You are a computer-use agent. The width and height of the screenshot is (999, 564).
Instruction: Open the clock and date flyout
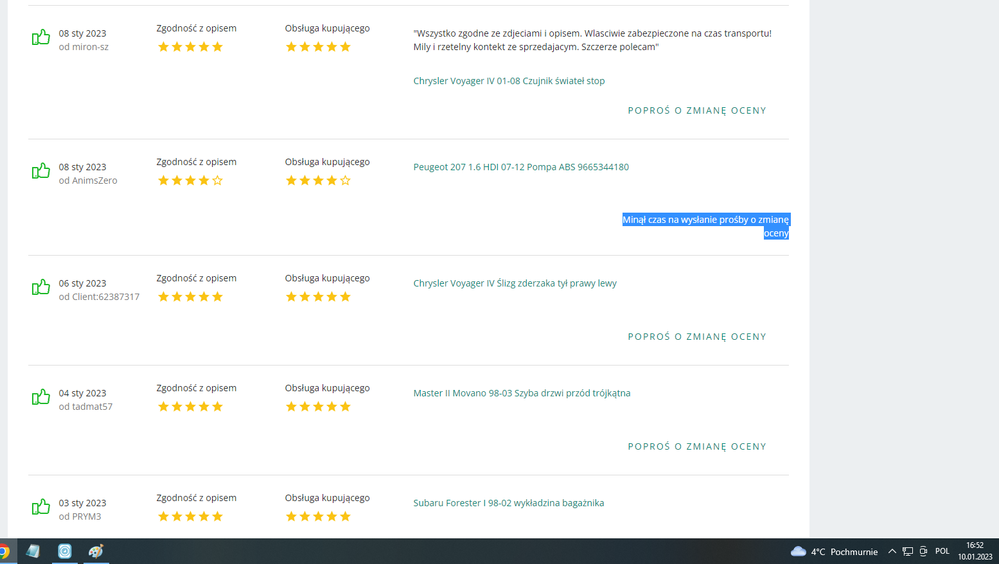974,551
